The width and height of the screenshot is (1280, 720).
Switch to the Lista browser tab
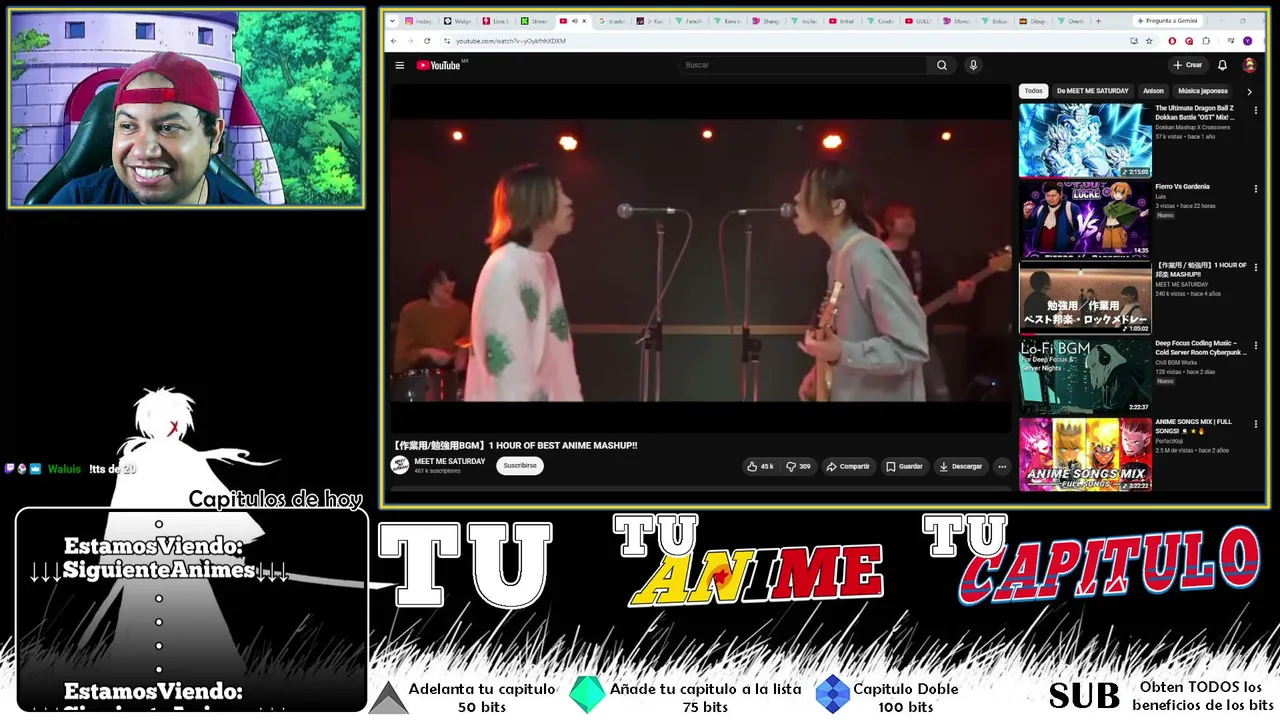click(495, 21)
